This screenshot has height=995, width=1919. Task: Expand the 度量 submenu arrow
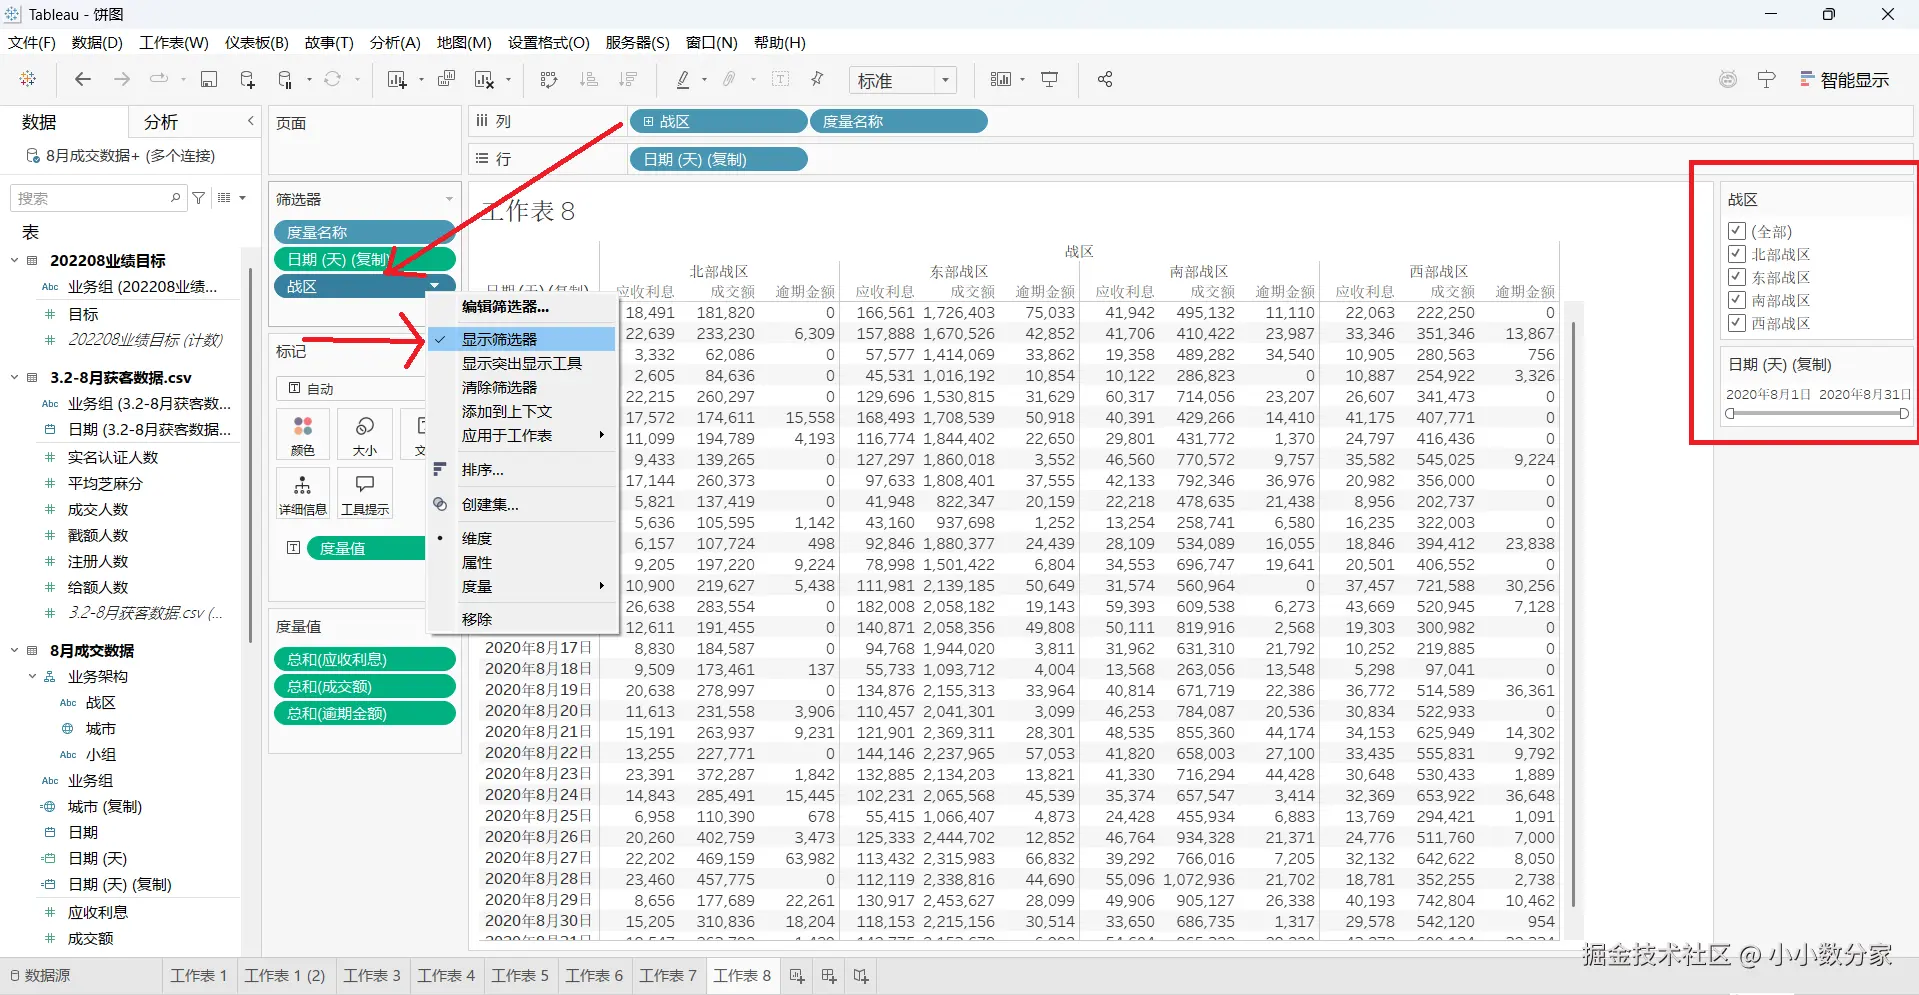point(601,586)
